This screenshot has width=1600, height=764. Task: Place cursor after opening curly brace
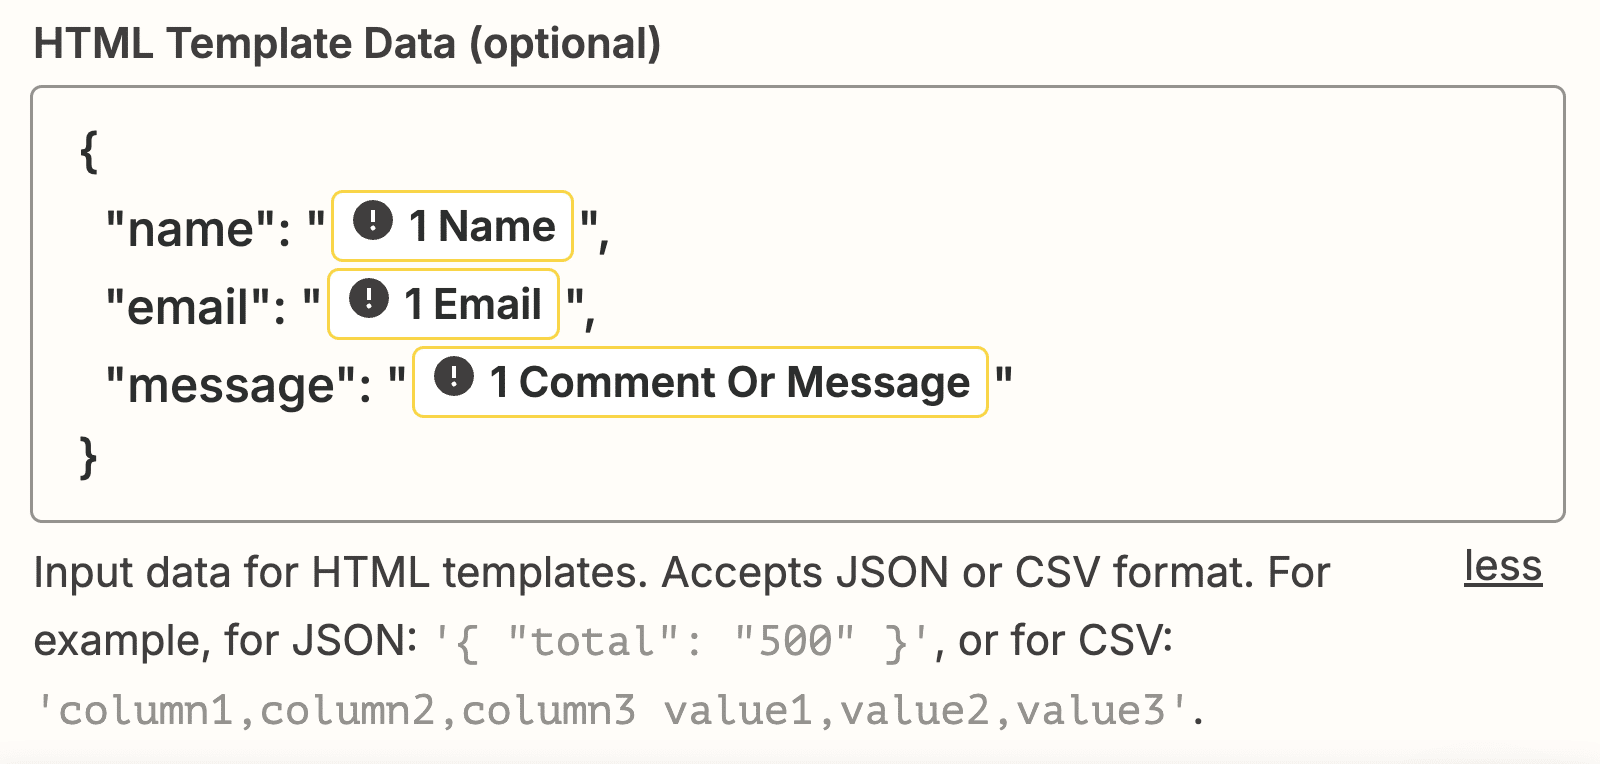click(x=101, y=152)
